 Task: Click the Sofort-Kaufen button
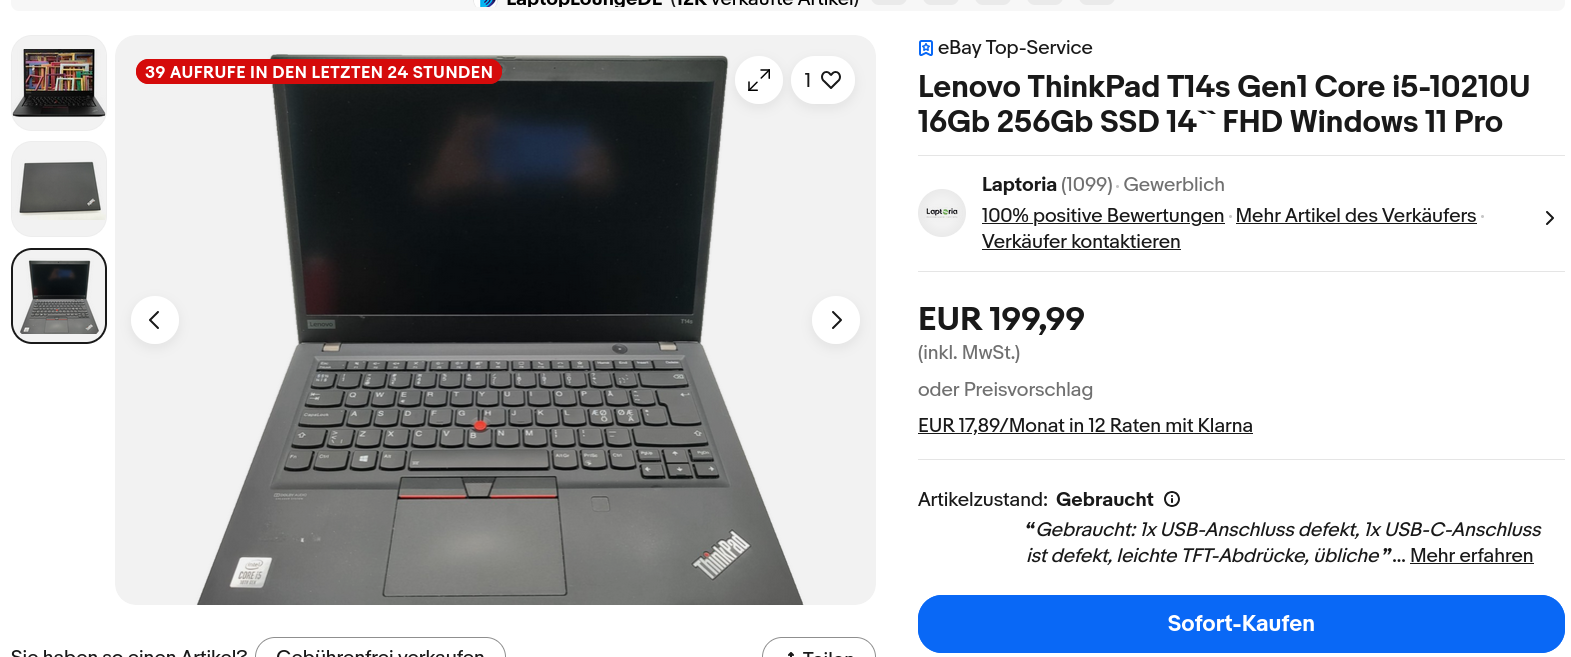click(x=1241, y=624)
